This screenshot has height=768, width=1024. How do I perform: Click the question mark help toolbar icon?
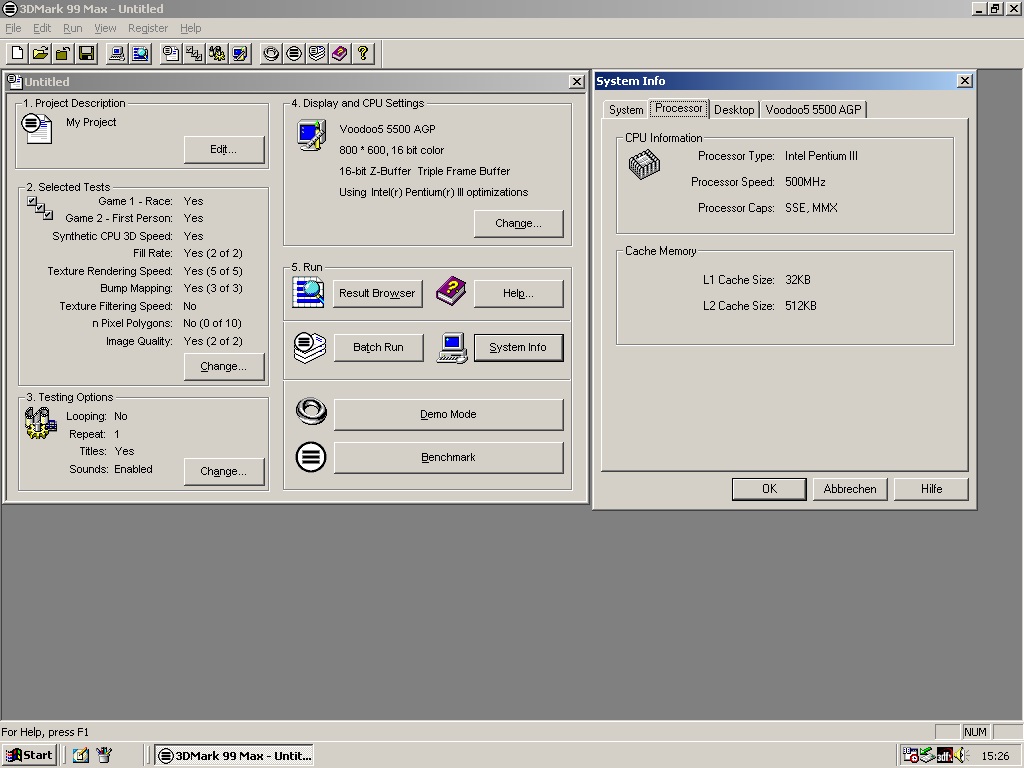[x=363, y=53]
